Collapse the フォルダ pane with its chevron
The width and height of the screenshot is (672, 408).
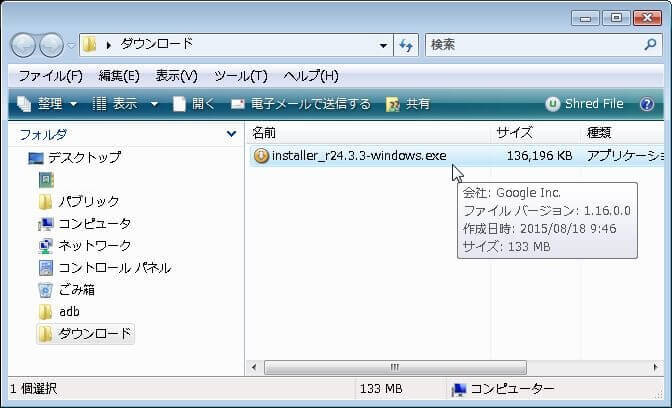coord(231,133)
